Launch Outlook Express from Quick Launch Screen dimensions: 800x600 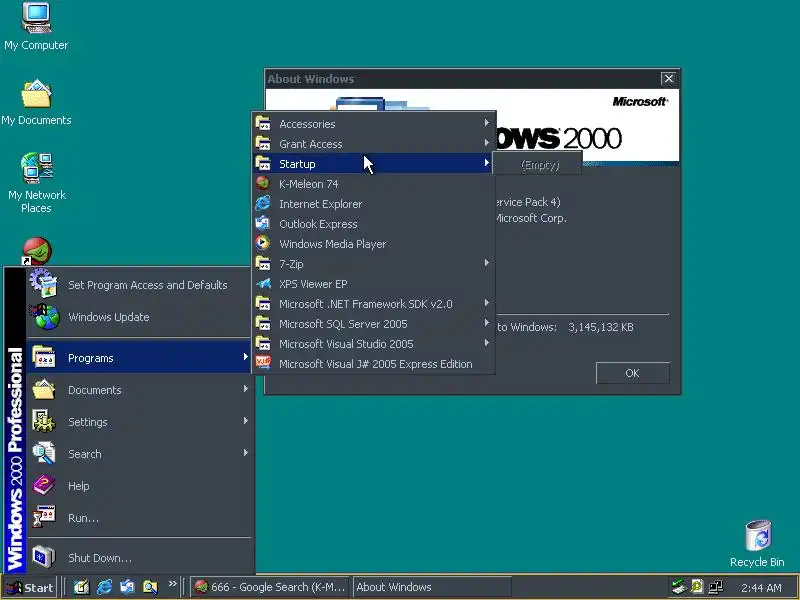(127, 587)
